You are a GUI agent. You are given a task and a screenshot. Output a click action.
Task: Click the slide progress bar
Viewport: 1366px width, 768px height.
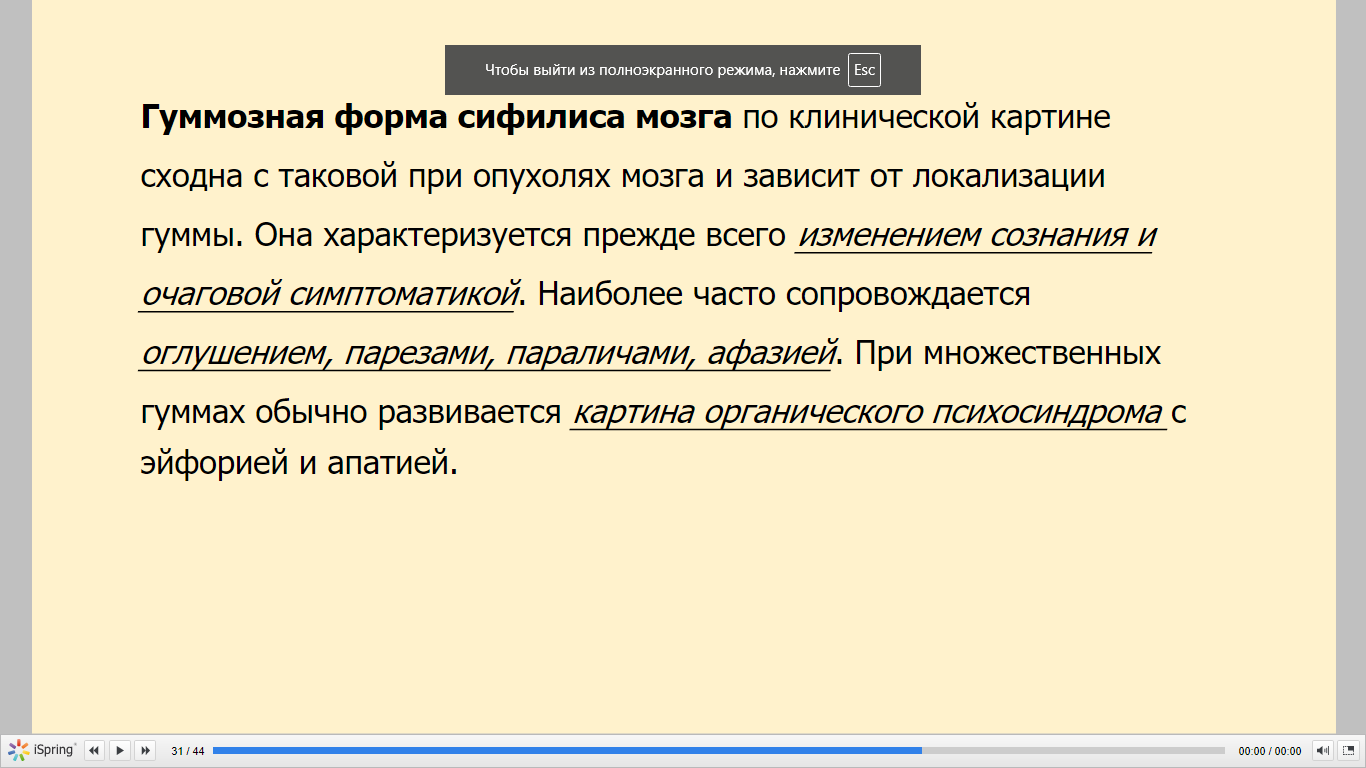tap(718, 750)
